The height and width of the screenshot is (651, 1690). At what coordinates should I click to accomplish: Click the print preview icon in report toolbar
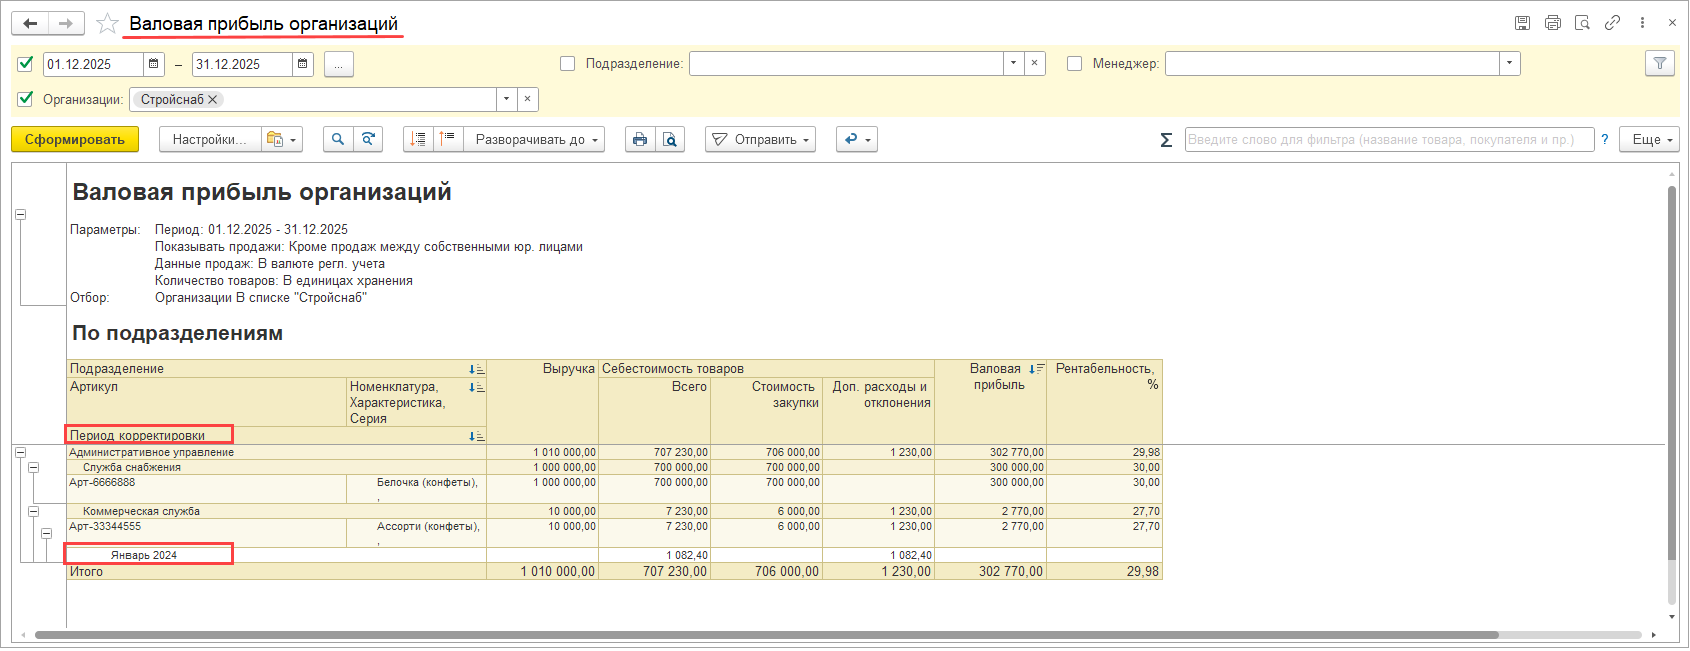coord(670,140)
